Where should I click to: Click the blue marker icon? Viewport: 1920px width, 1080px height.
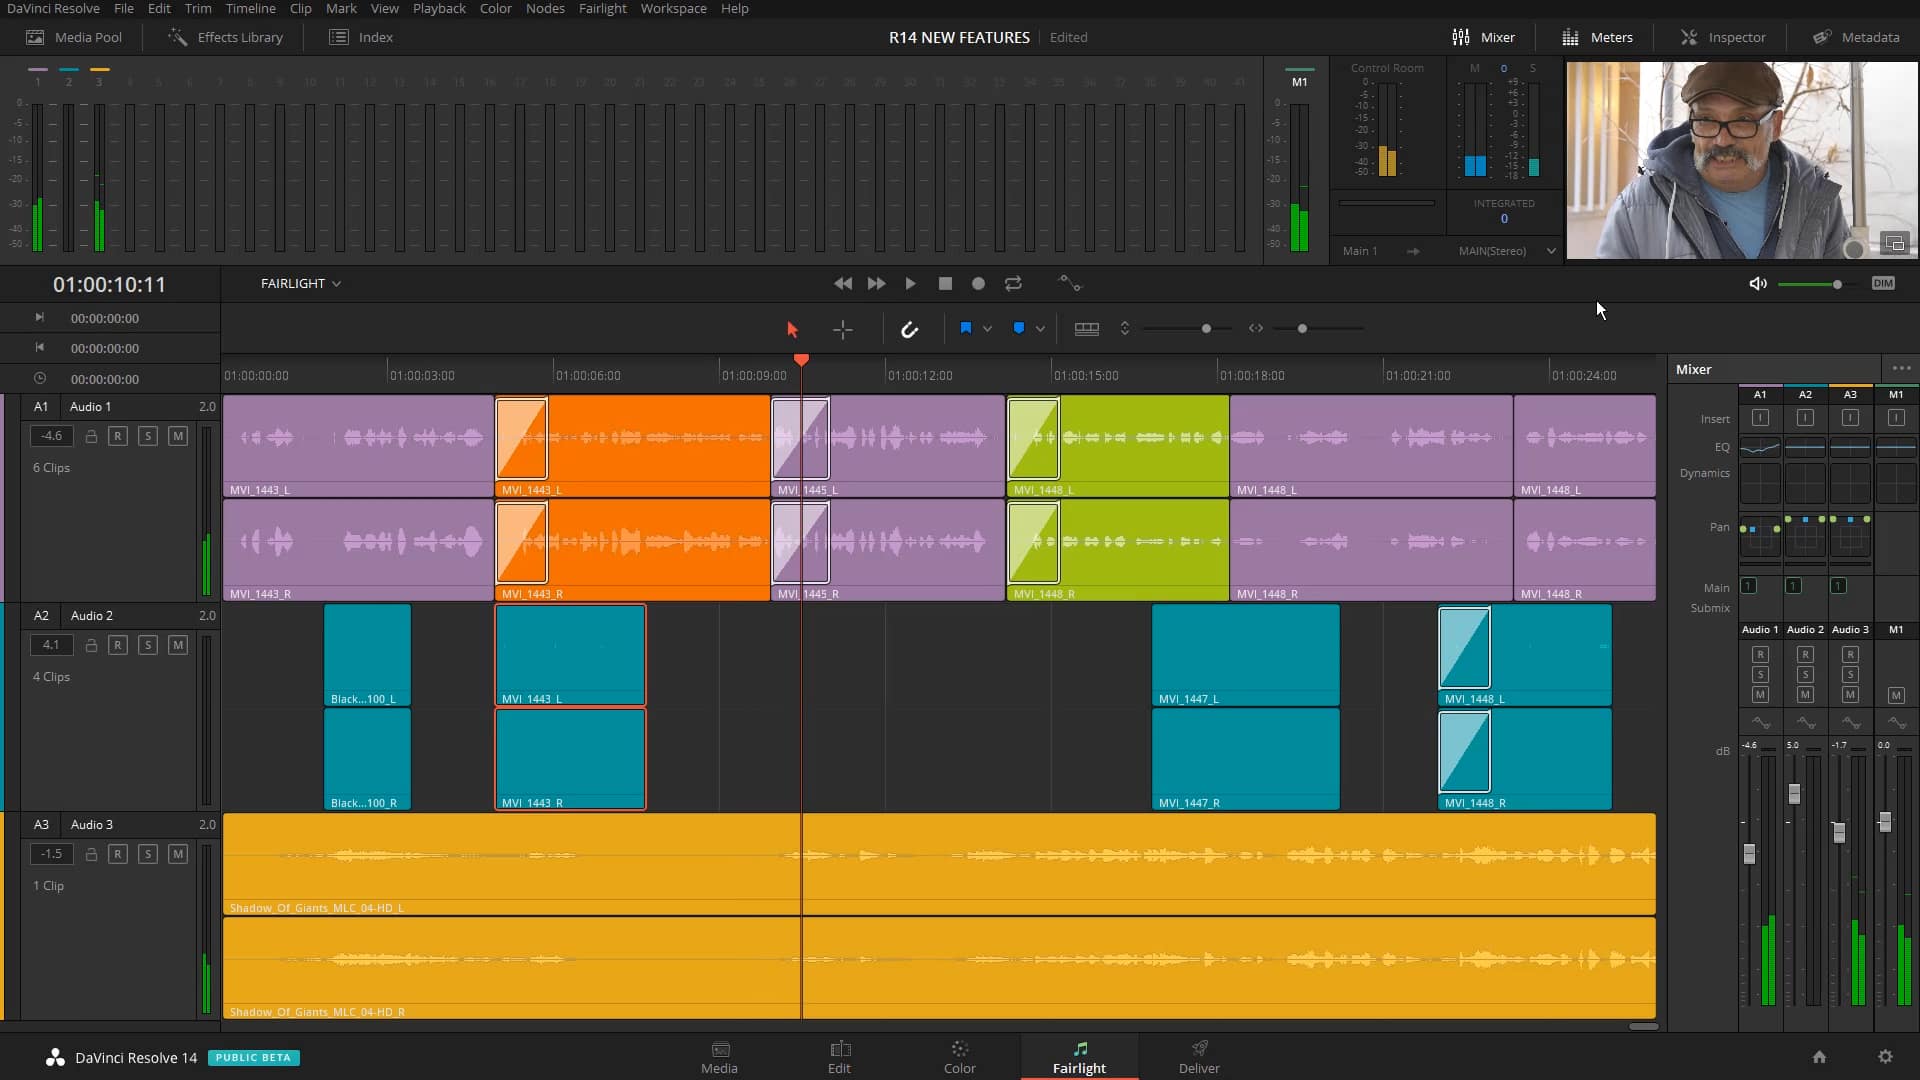coord(1019,328)
